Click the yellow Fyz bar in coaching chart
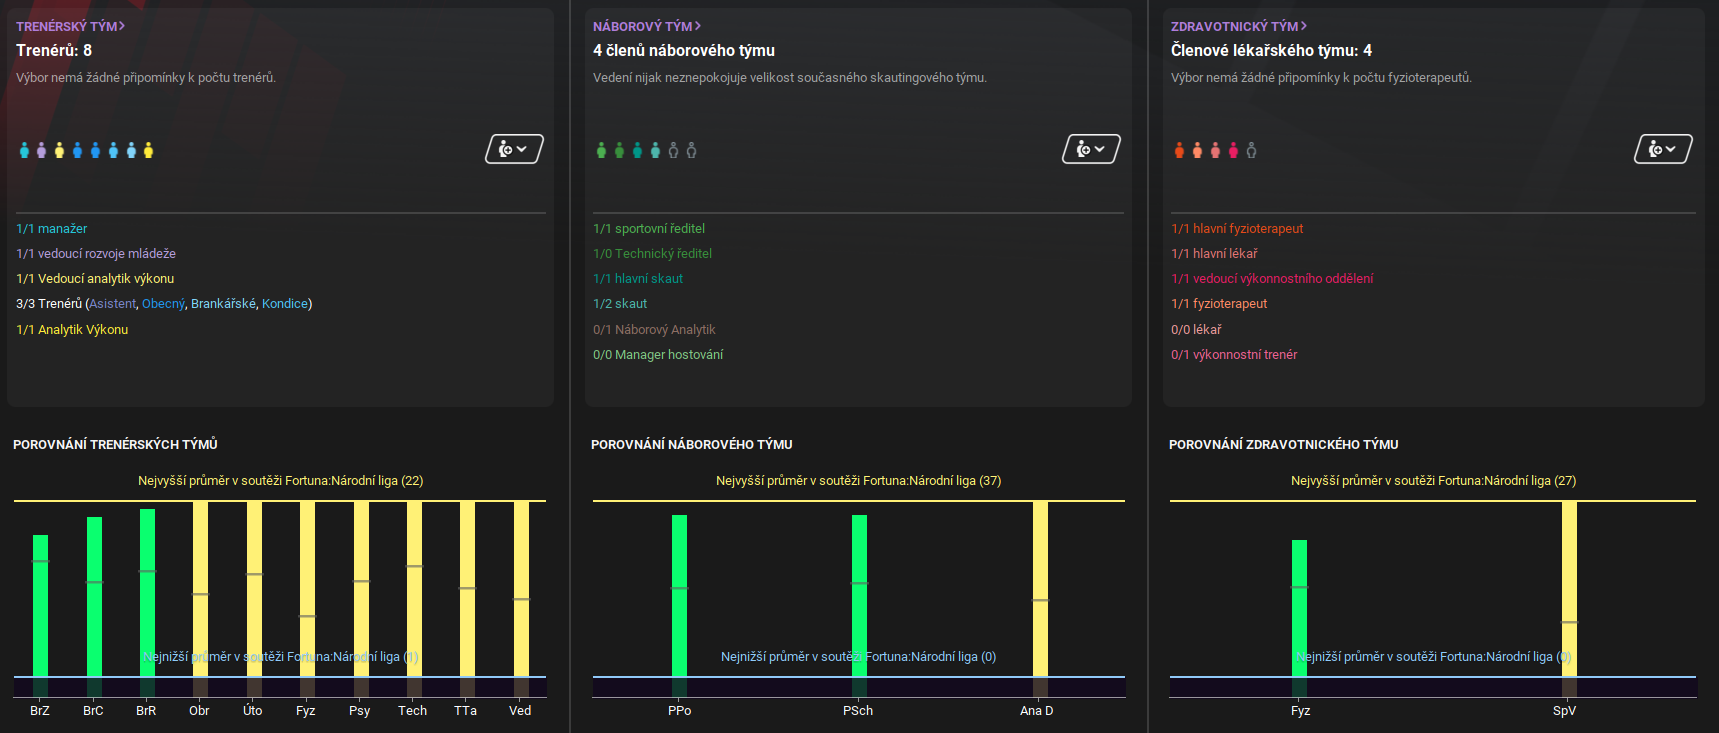 tap(307, 590)
